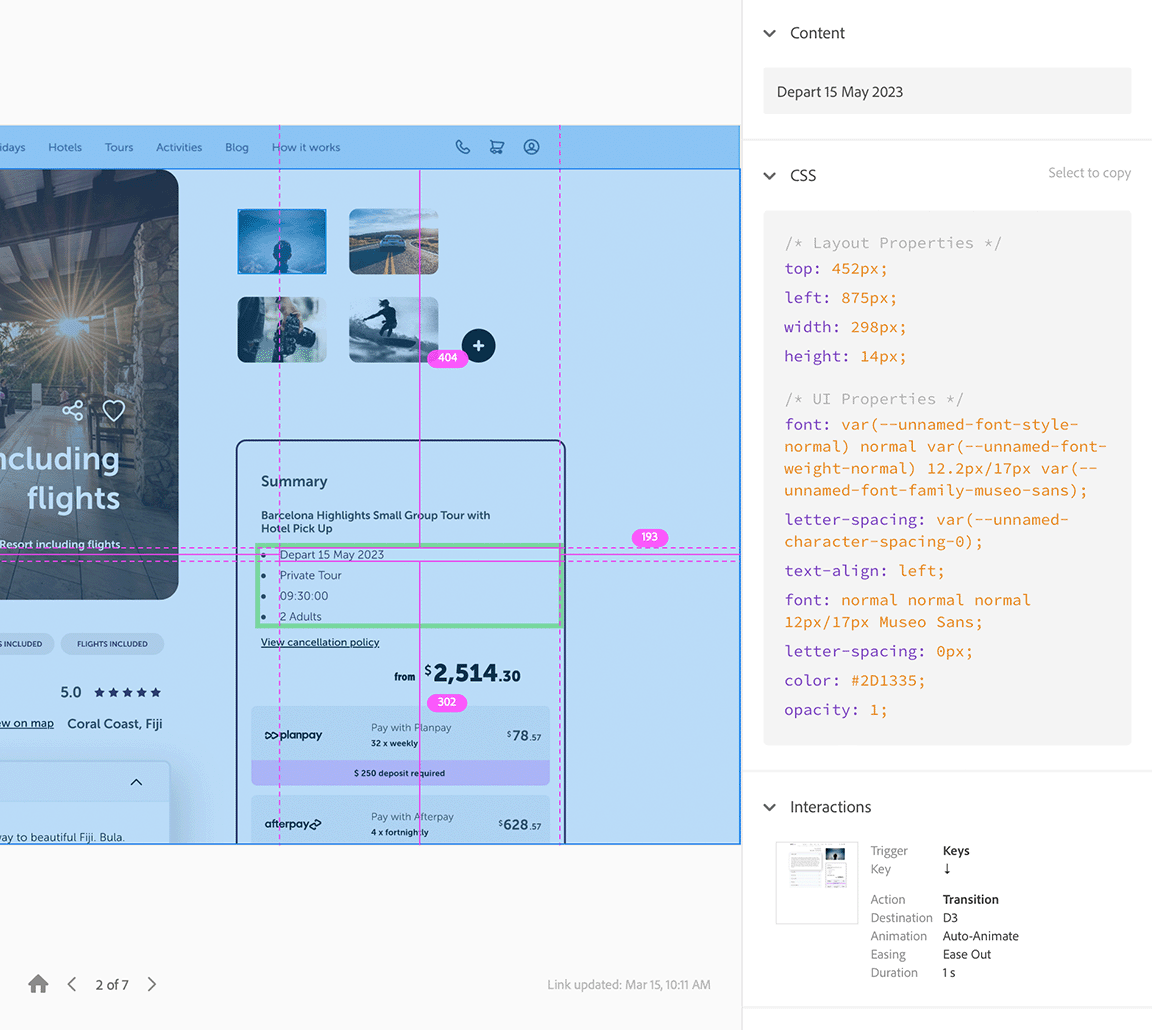Select the camera photographer thumbnail
Screen dimensions: 1152x1030
pyautogui.click(x=282, y=329)
